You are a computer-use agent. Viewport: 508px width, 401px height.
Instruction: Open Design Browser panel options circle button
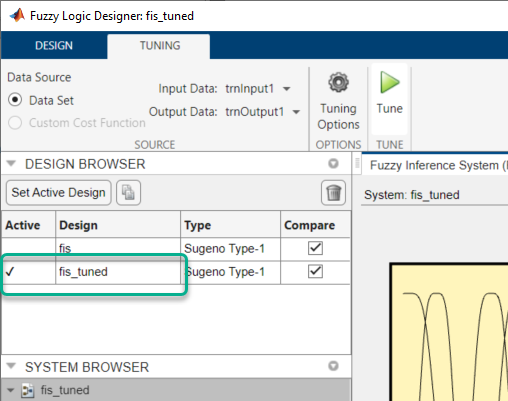(x=333, y=164)
